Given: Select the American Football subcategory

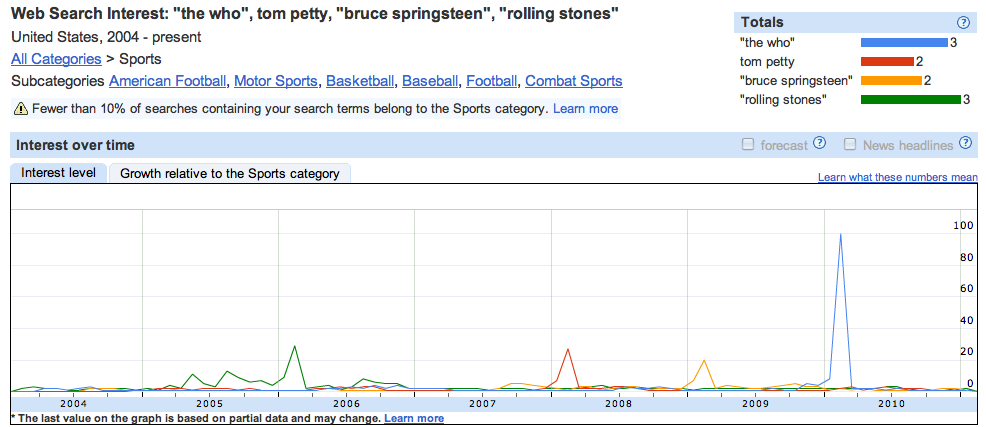Looking at the screenshot, I should pos(168,81).
